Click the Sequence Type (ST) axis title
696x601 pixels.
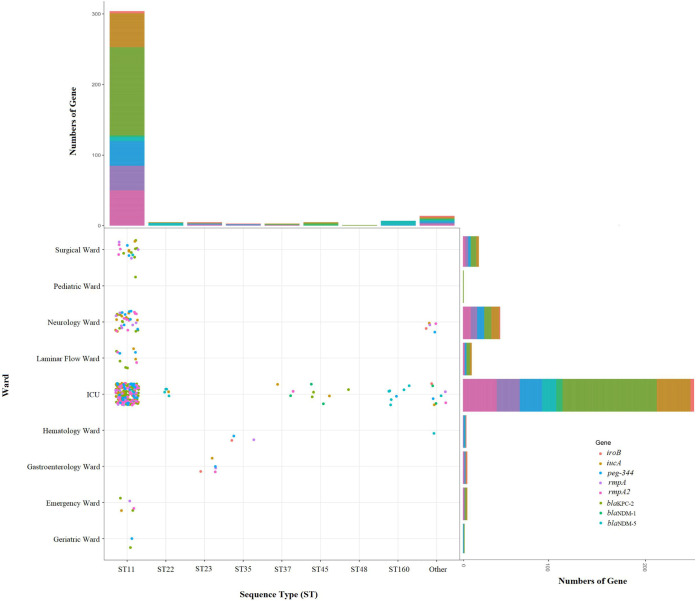point(279,594)
